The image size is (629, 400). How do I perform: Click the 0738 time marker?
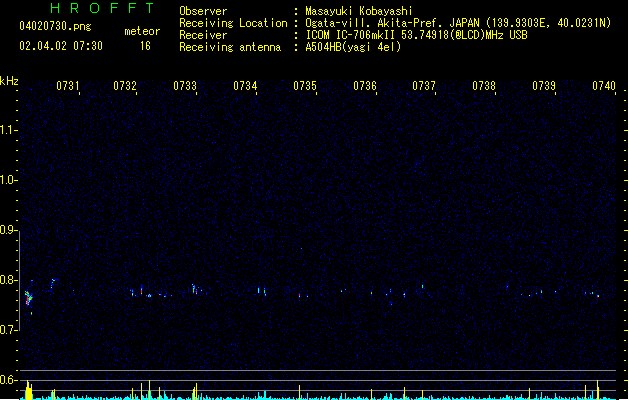click(484, 86)
